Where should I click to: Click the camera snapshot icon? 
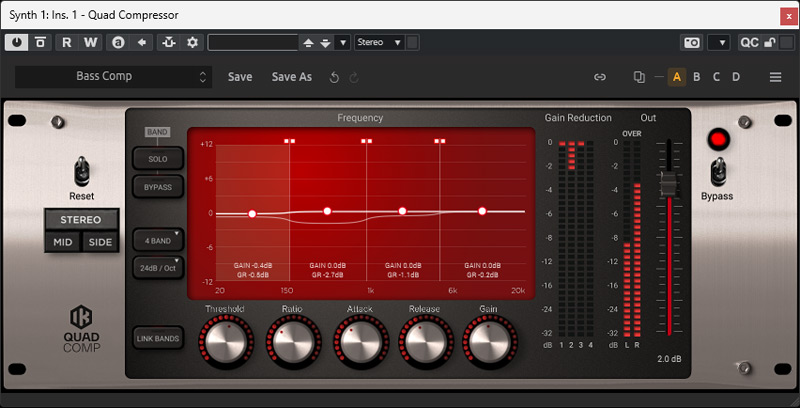(691, 42)
